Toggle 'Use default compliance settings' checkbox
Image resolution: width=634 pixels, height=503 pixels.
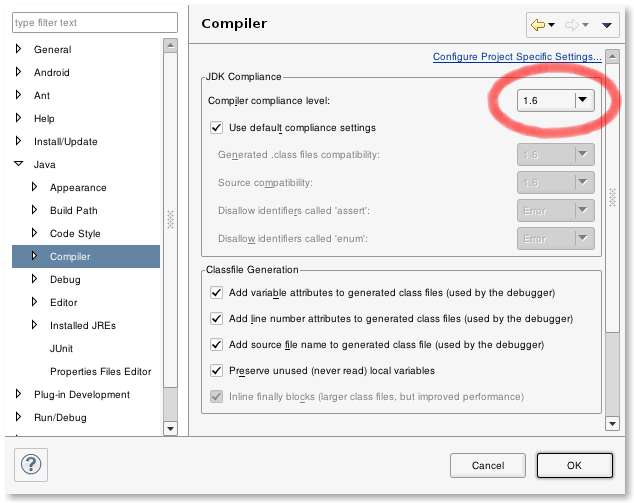pyautogui.click(x=216, y=128)
